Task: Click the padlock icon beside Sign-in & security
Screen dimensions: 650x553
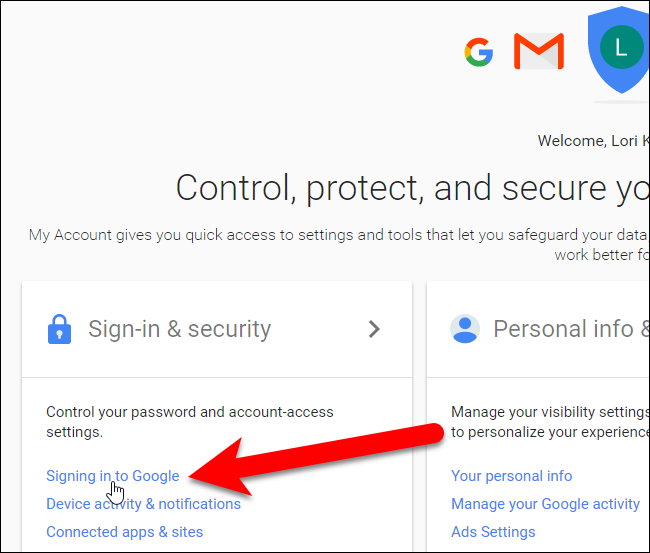Action: (x=59, y=329)
